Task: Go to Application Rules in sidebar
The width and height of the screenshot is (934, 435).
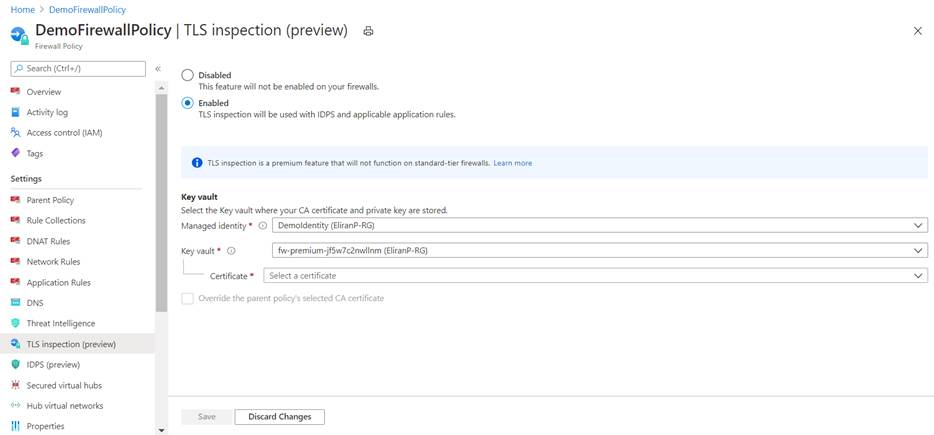Action: 58,283
